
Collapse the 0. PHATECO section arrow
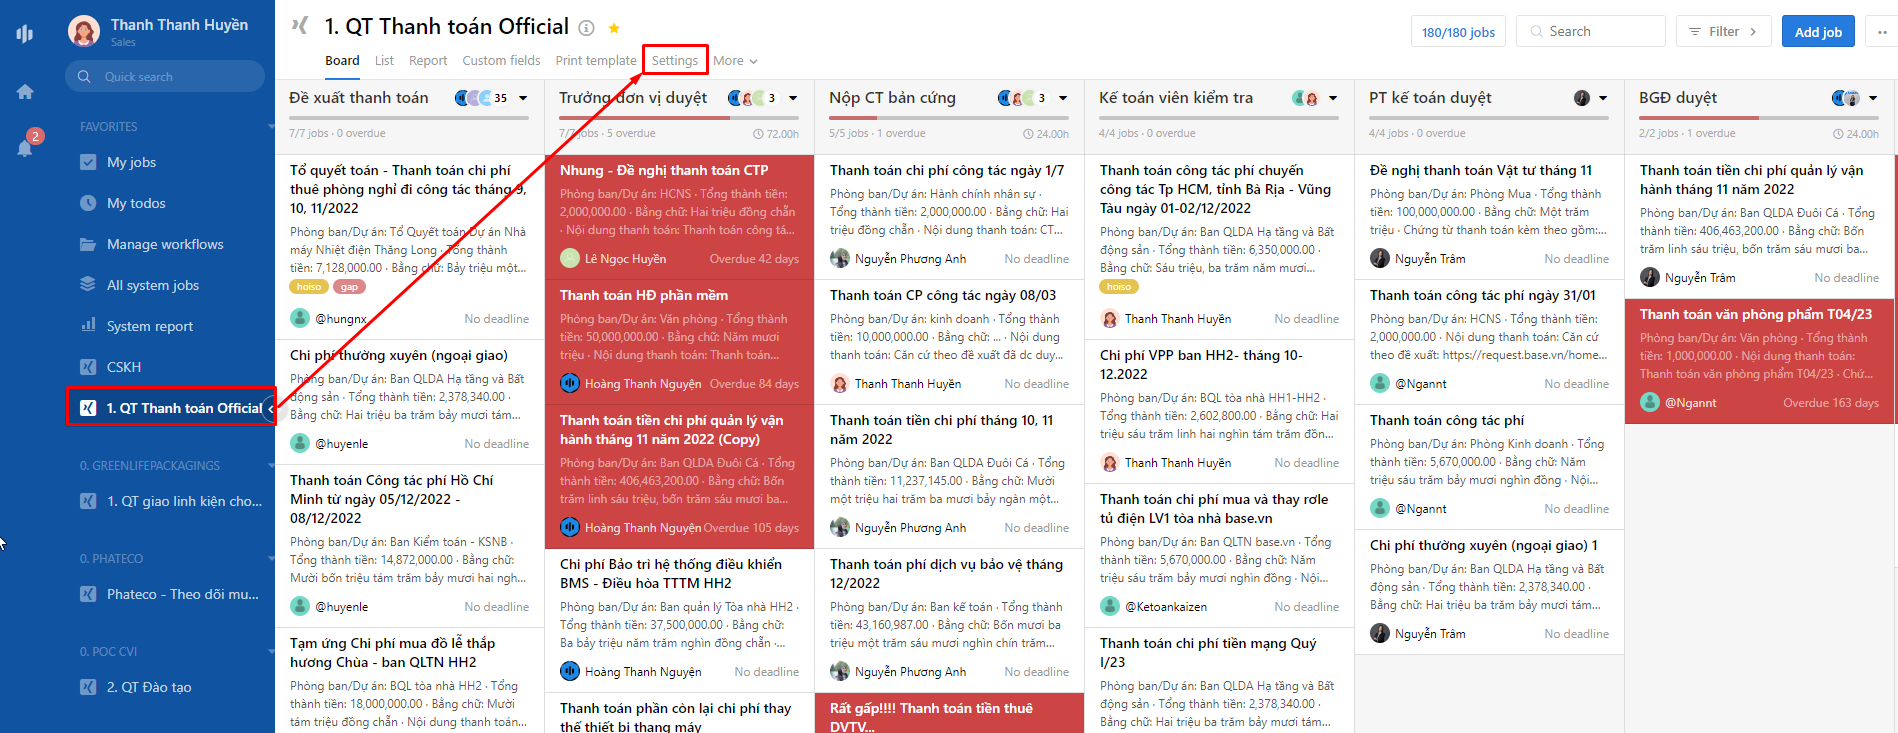[271, 558]
